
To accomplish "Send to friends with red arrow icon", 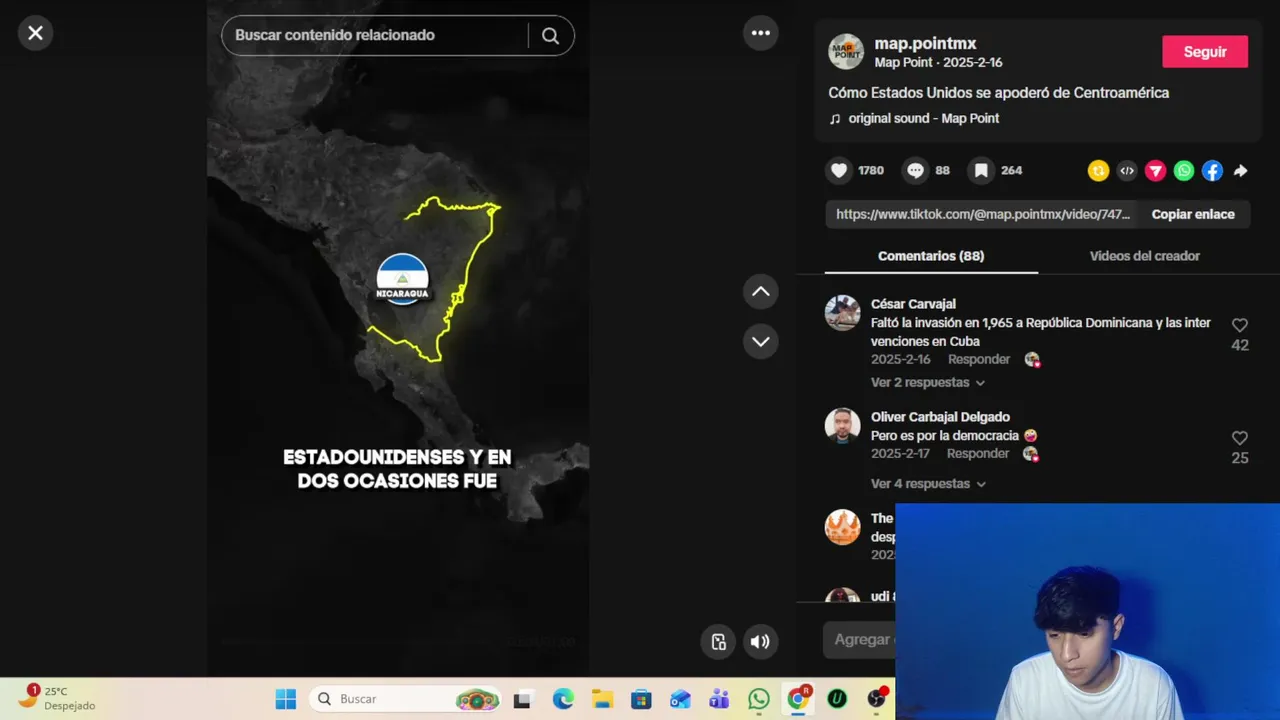I will [x=1155, y=171].
